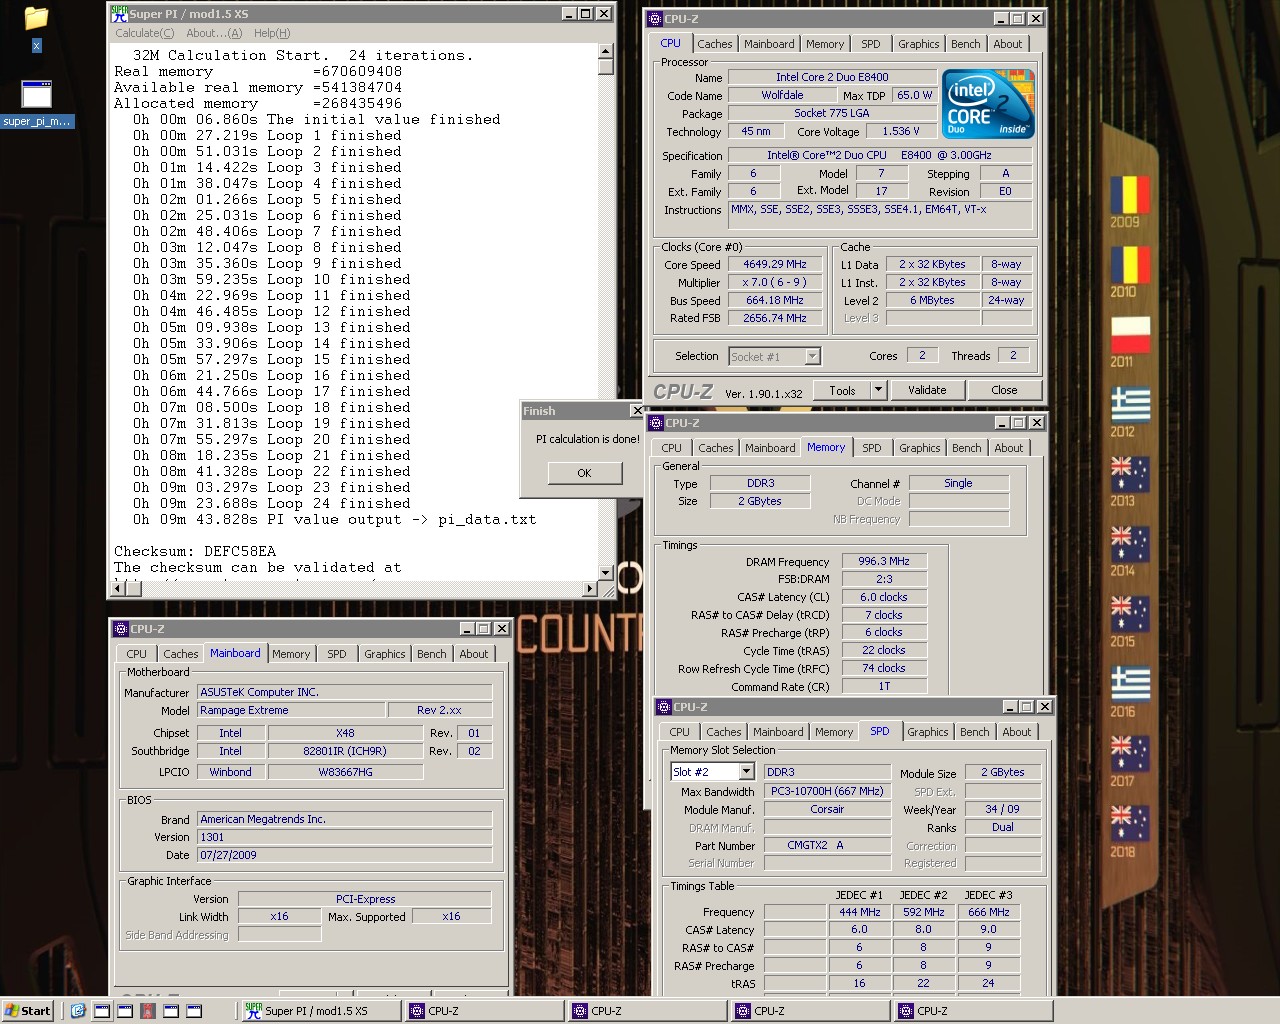This screenshot has height=1024, width=1280.
Task: Expand the Socket #1 selection dropdown
Action: pyautogui.click(x=812, y=357)
